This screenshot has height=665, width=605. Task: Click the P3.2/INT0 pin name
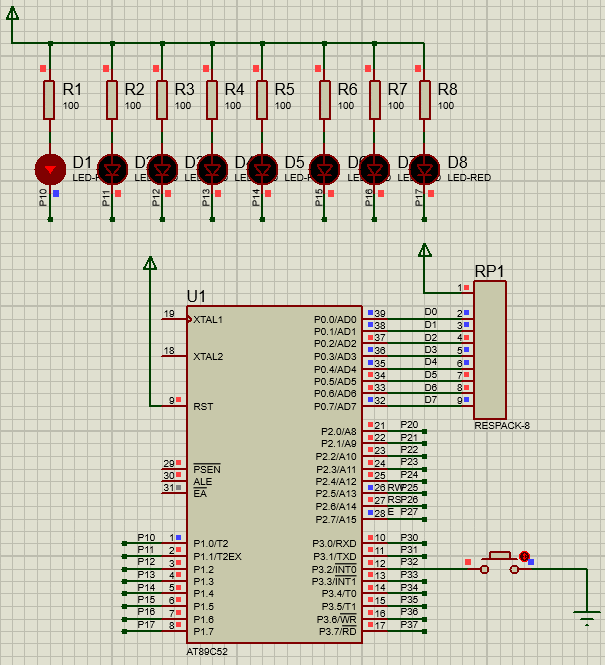point(334,569)
